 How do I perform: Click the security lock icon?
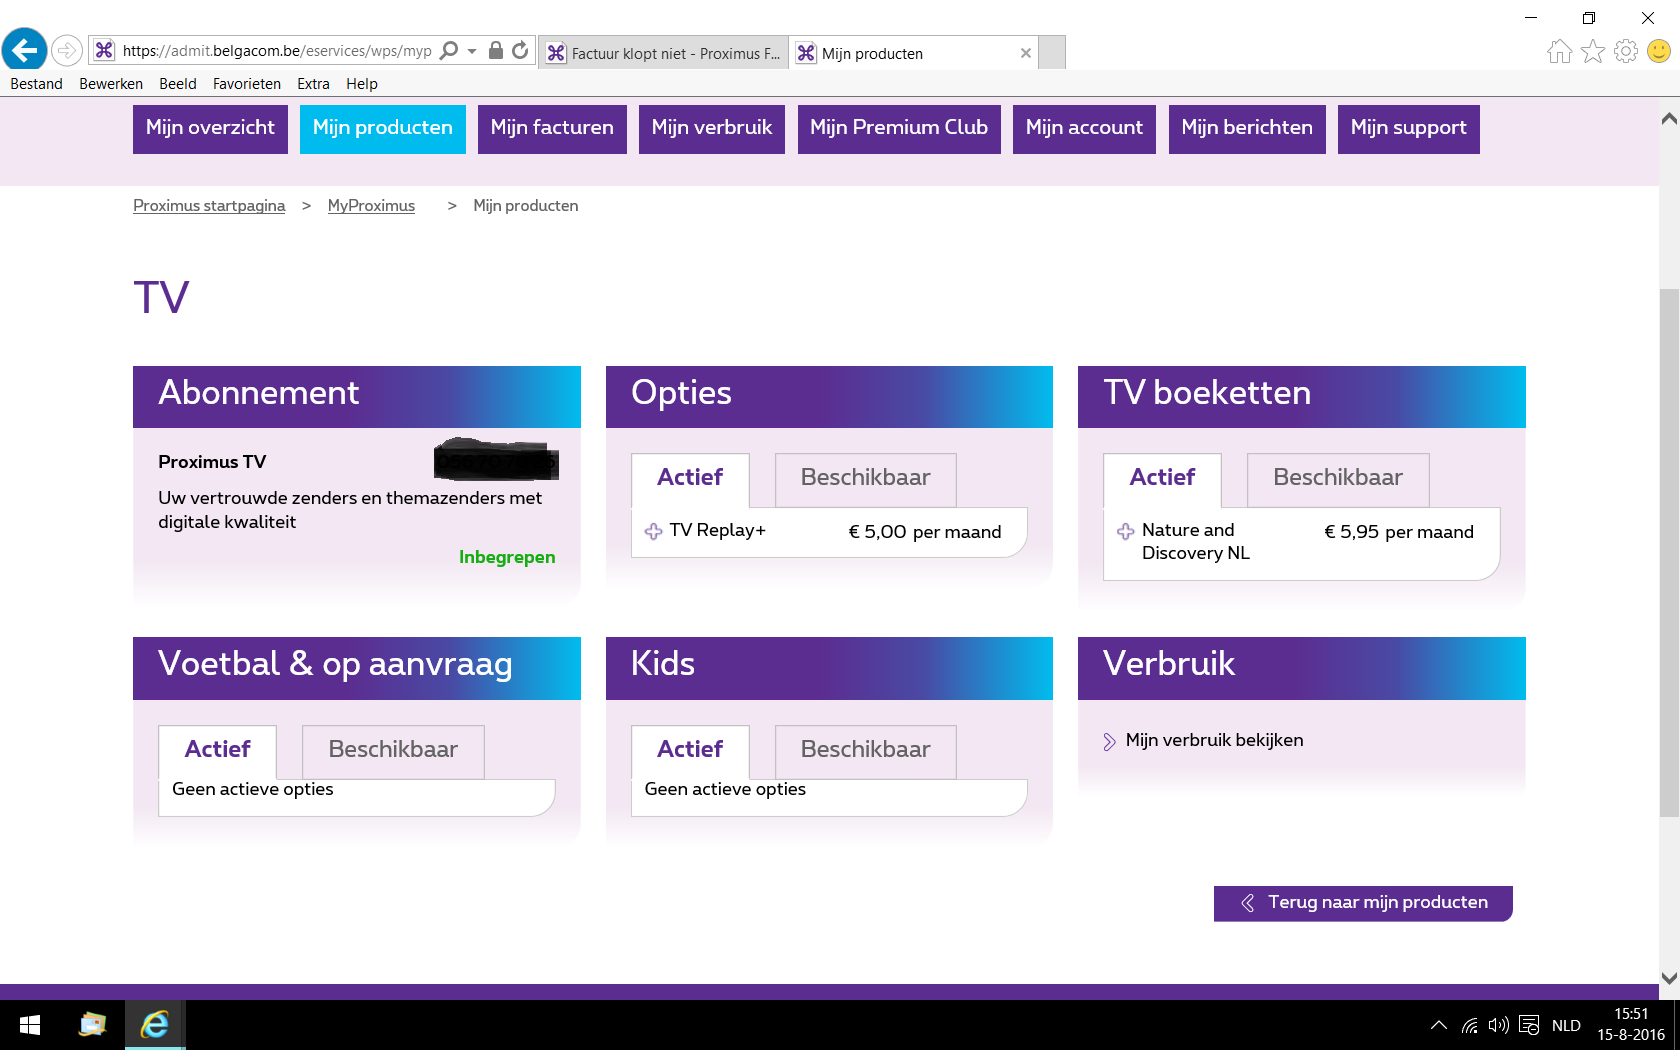(x=495, y=50)
